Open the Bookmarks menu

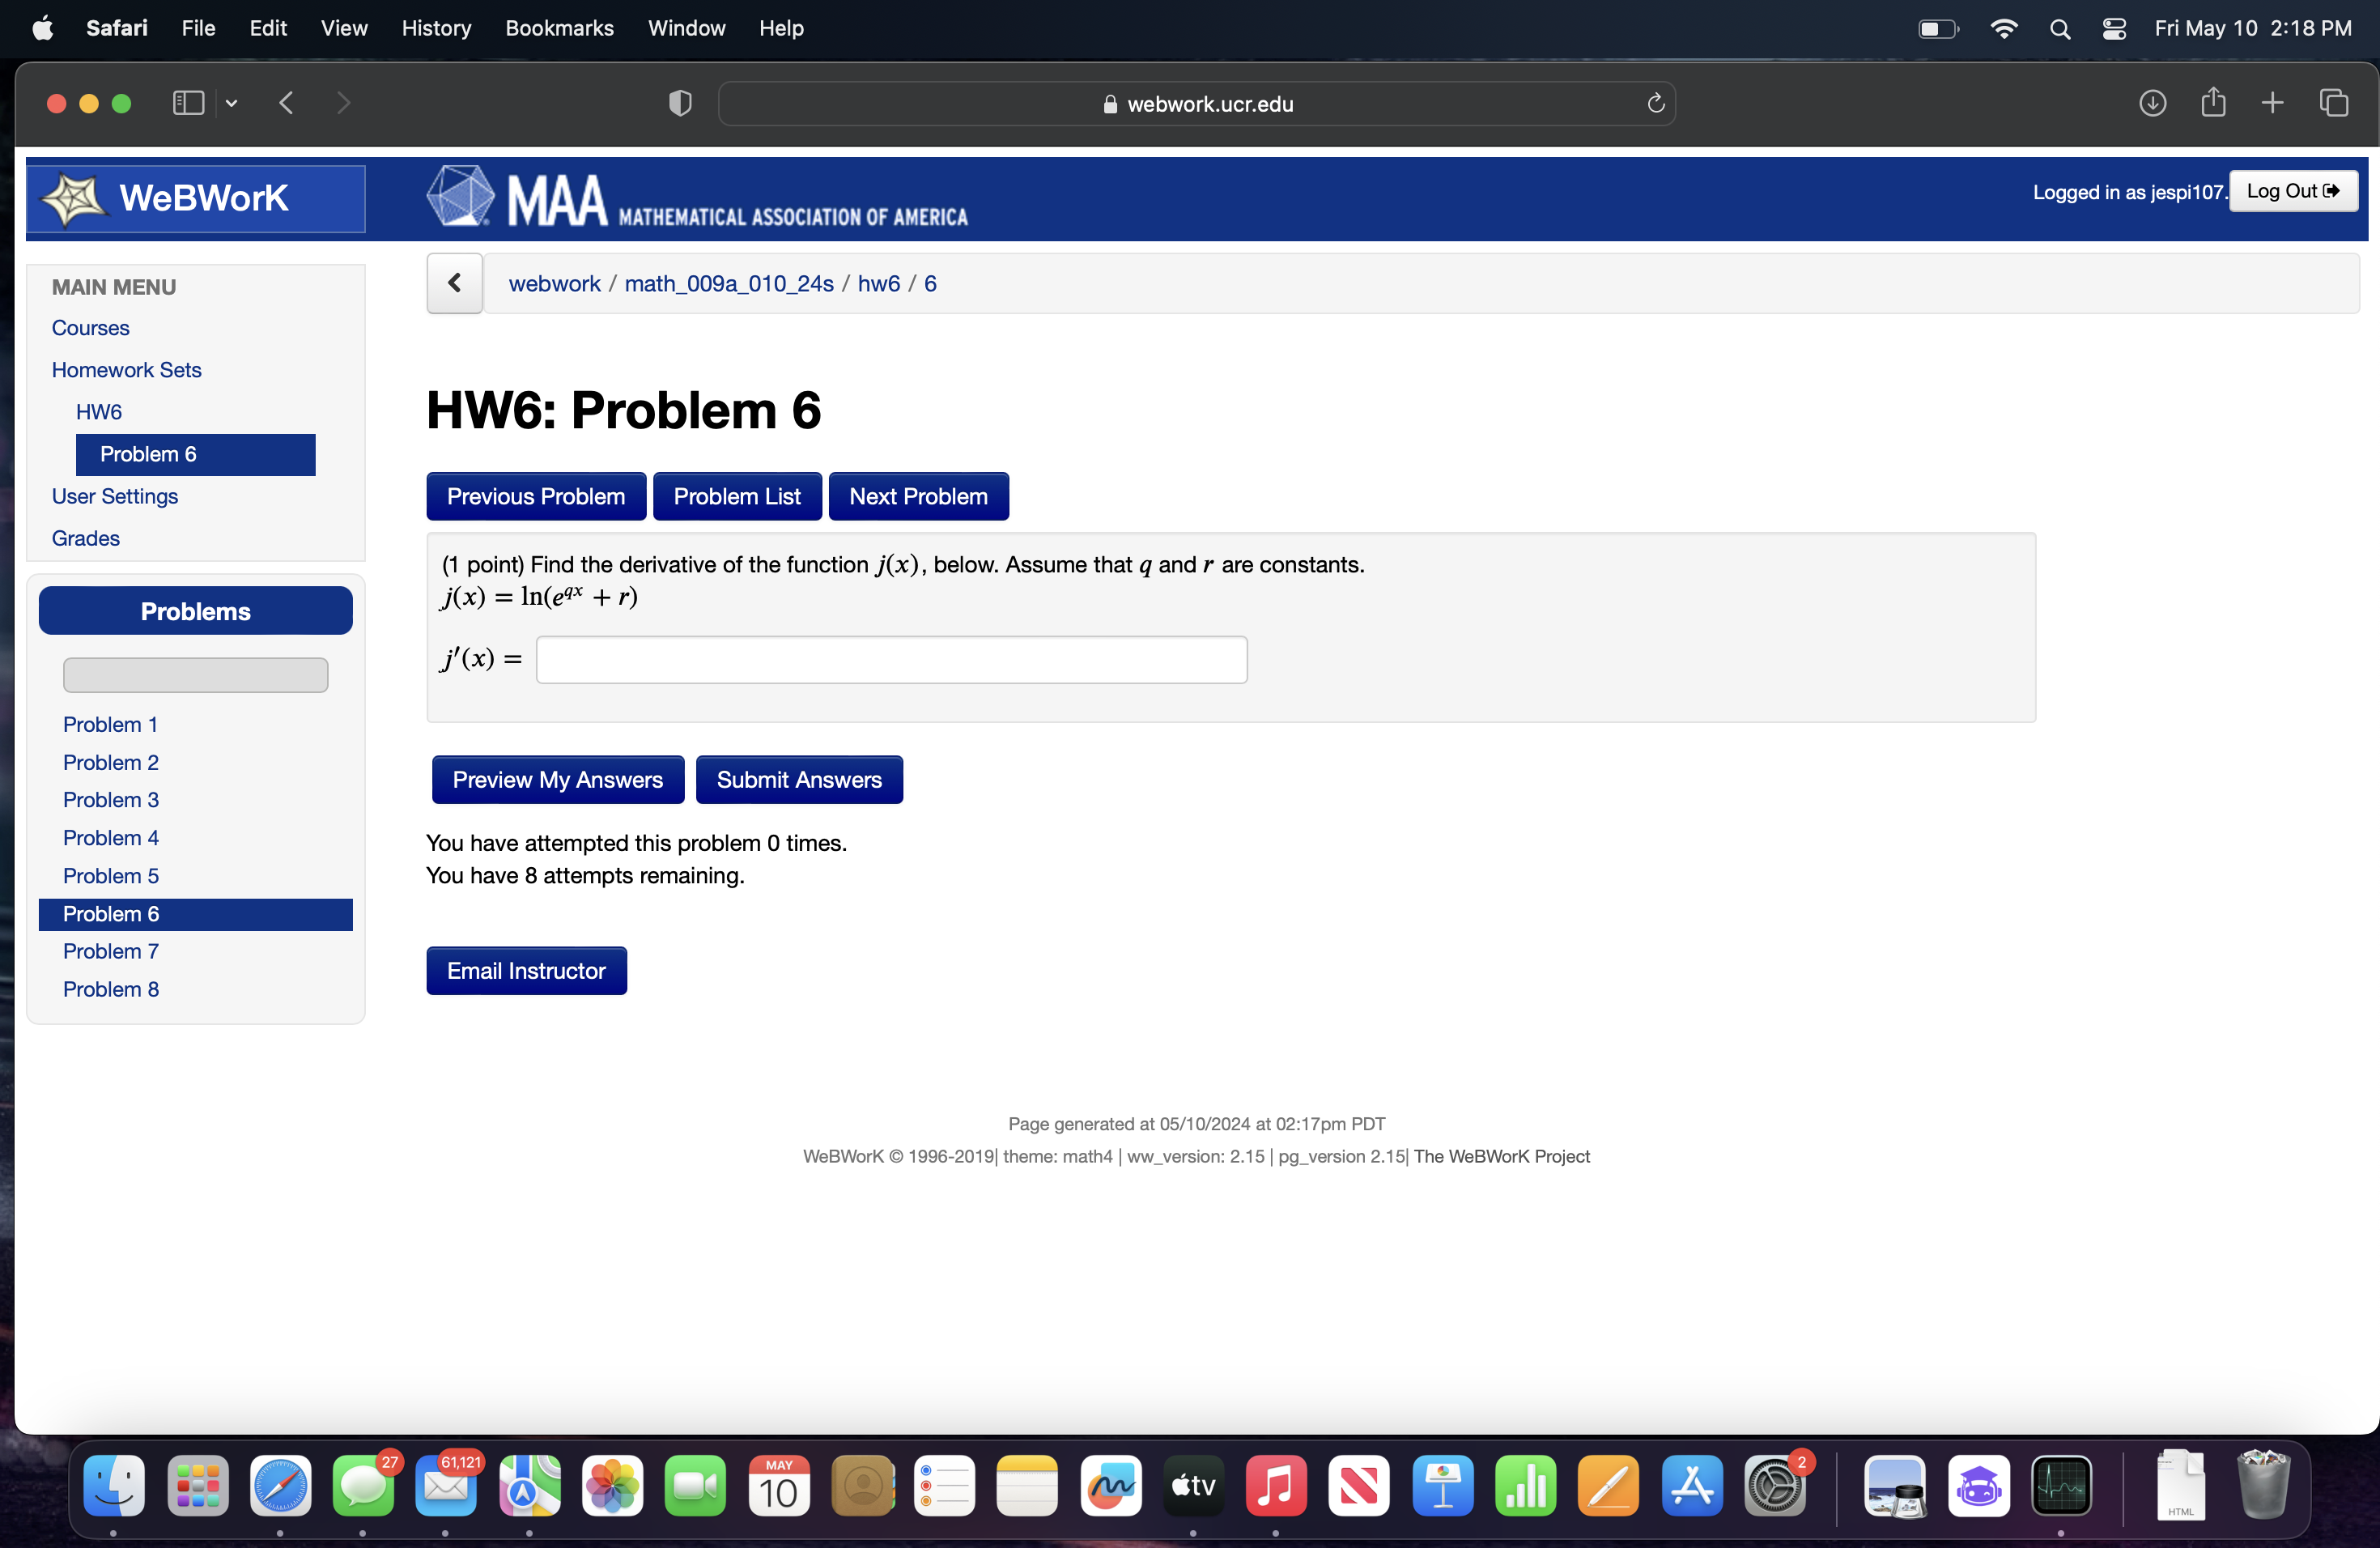[559, 28]
